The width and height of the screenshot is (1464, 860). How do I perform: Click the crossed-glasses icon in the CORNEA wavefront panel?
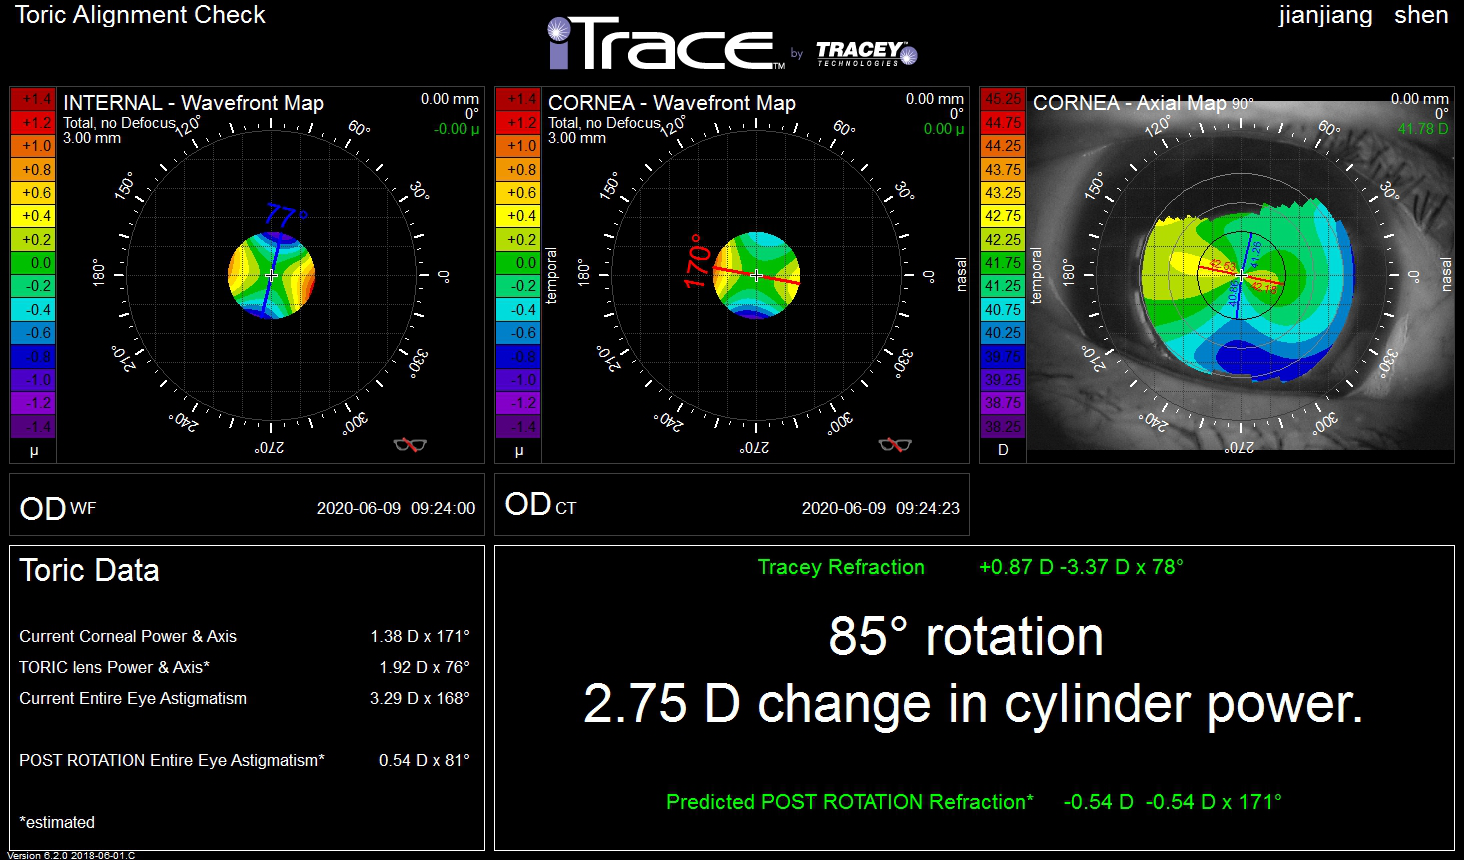(894, 444)
